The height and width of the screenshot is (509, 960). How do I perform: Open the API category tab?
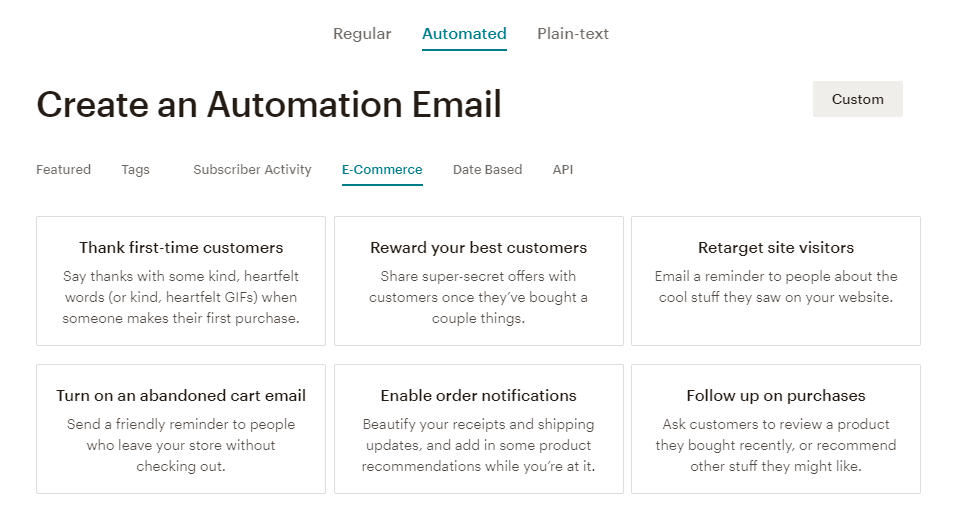(563, 170)
